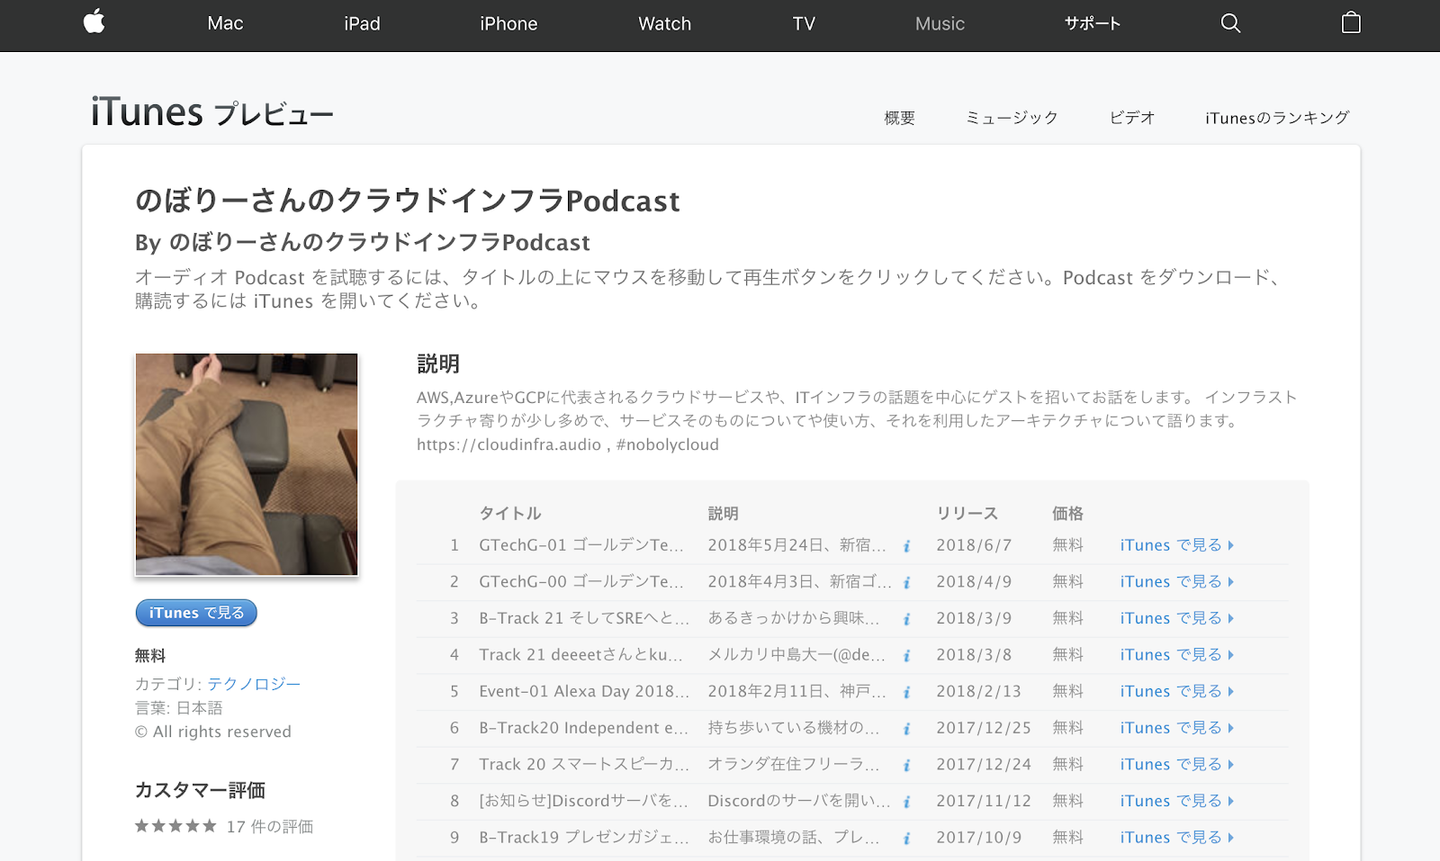Show info icon for B-Track 21 episode
This screenshot has width=1440, height=861.
[907, 619]
